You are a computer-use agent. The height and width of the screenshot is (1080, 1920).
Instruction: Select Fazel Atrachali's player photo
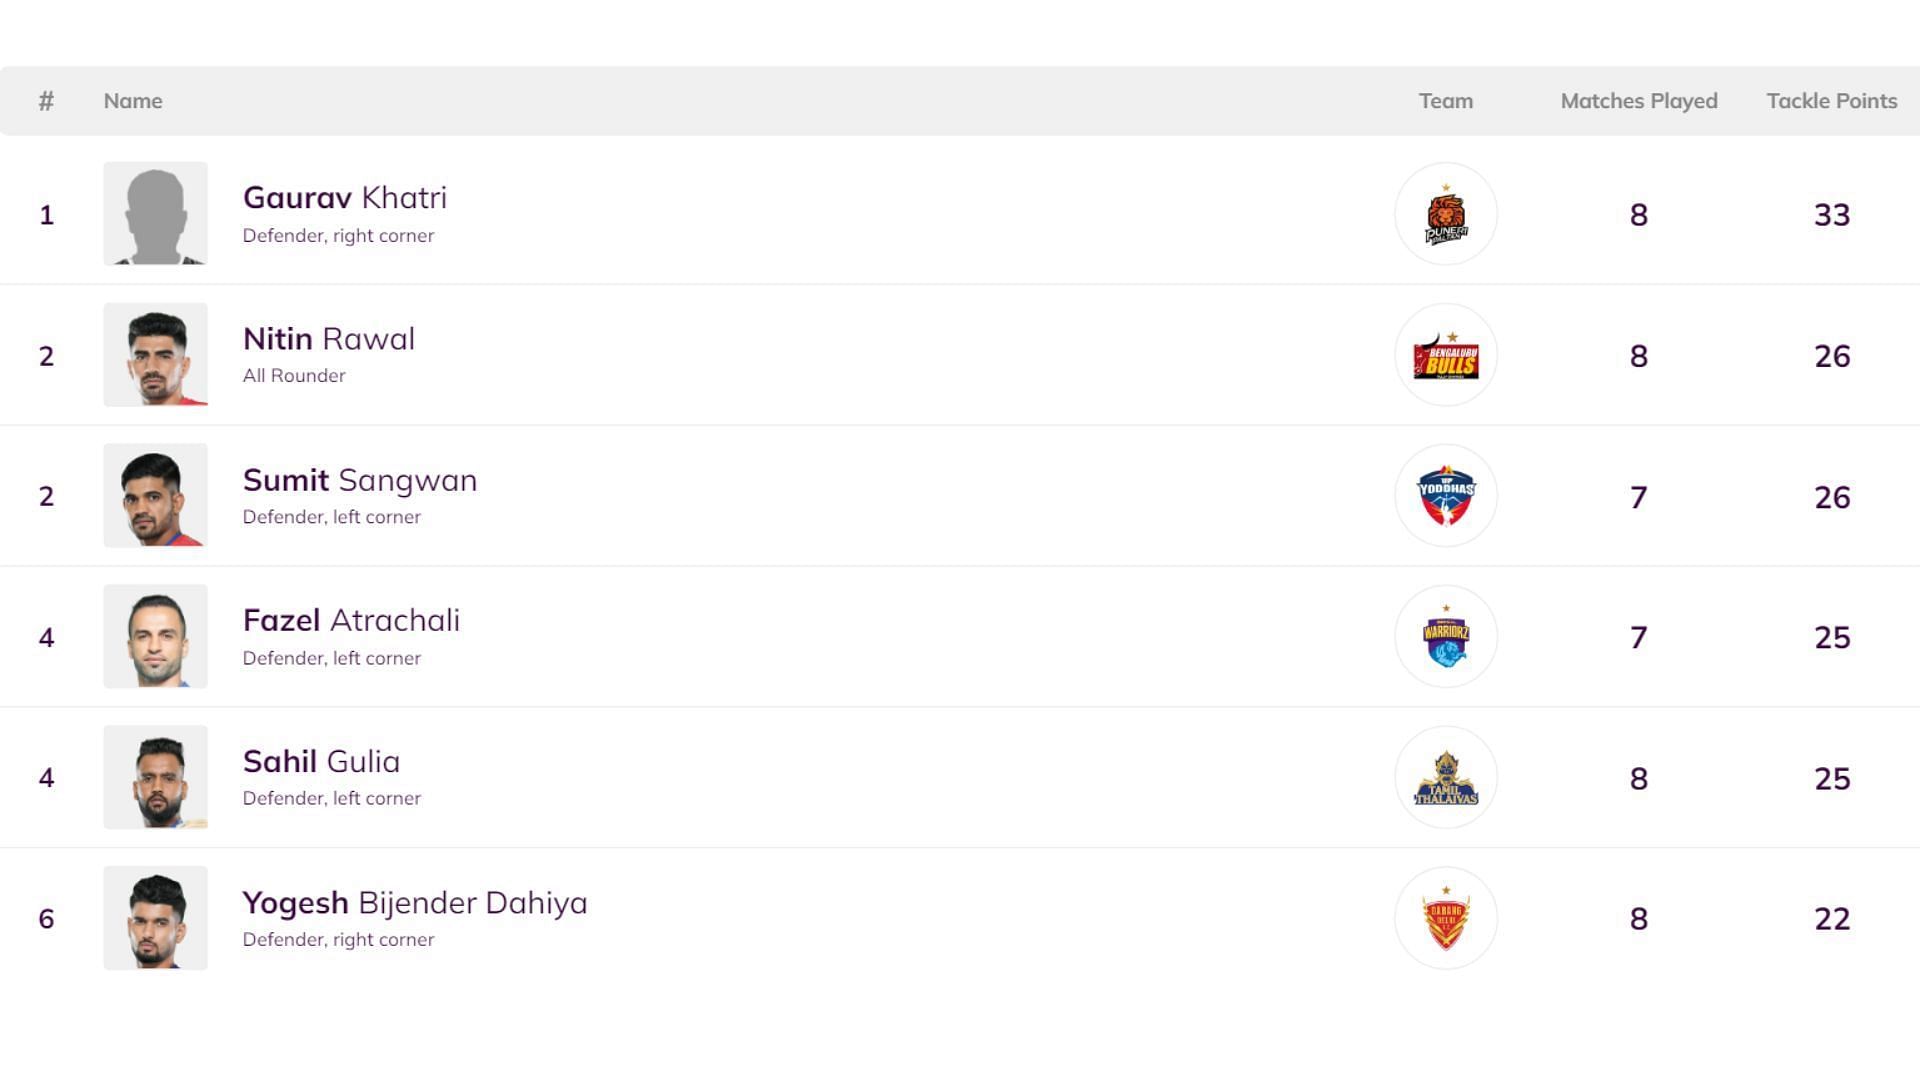pyautogui.click(x=155, y=637)
